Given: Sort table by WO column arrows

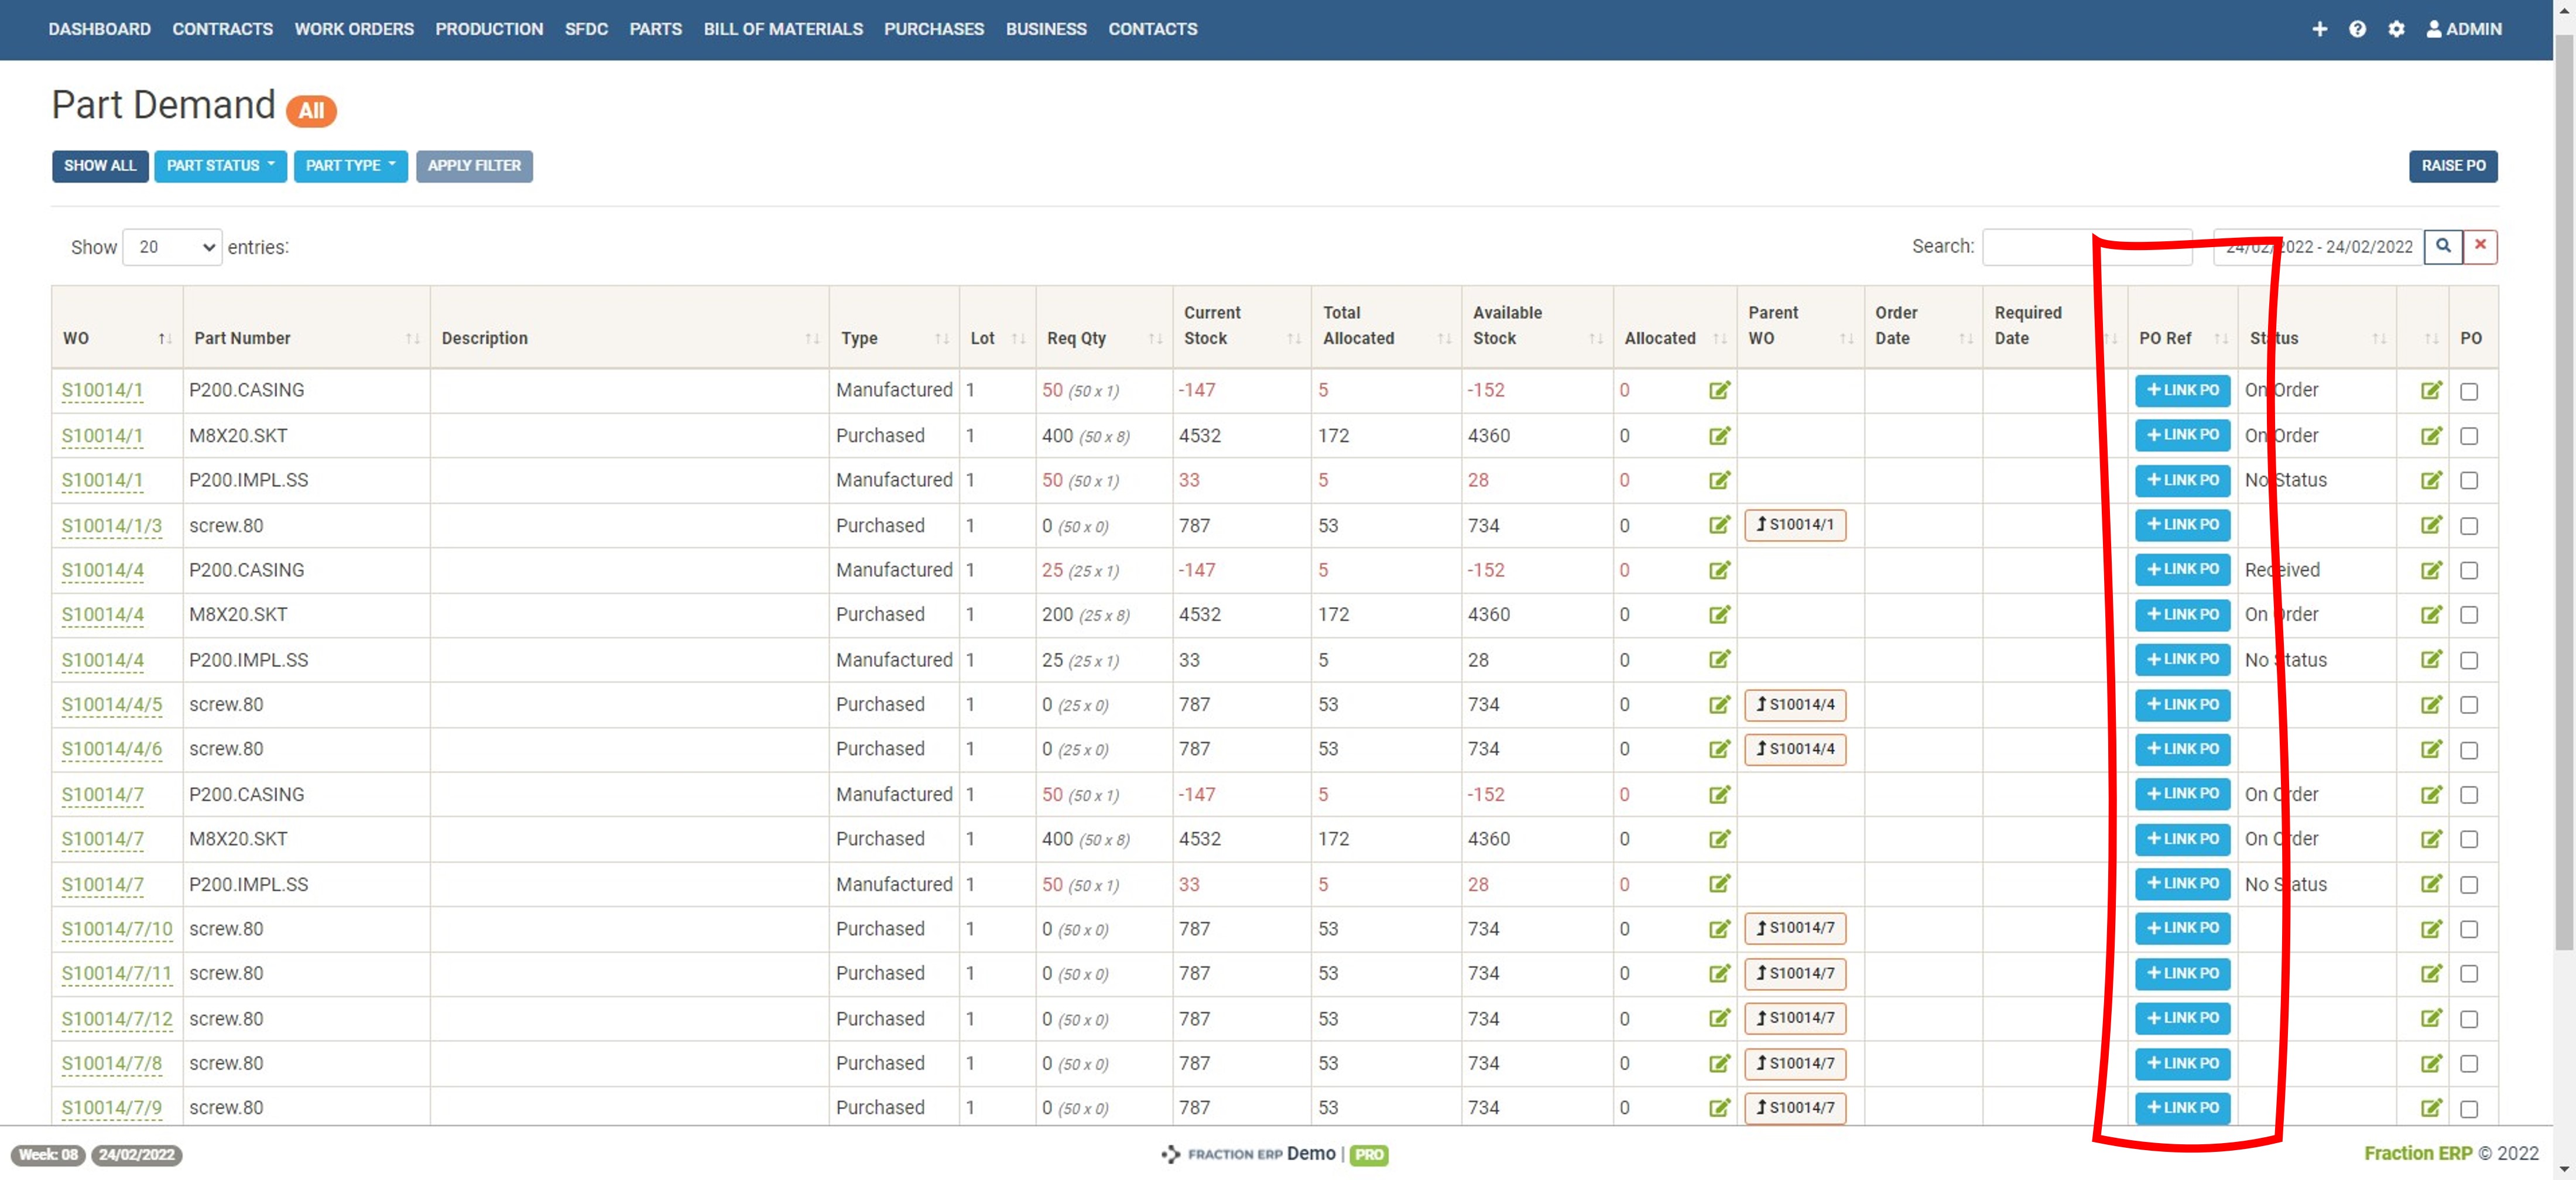Looking at the screenshot, I should [165, 339].
